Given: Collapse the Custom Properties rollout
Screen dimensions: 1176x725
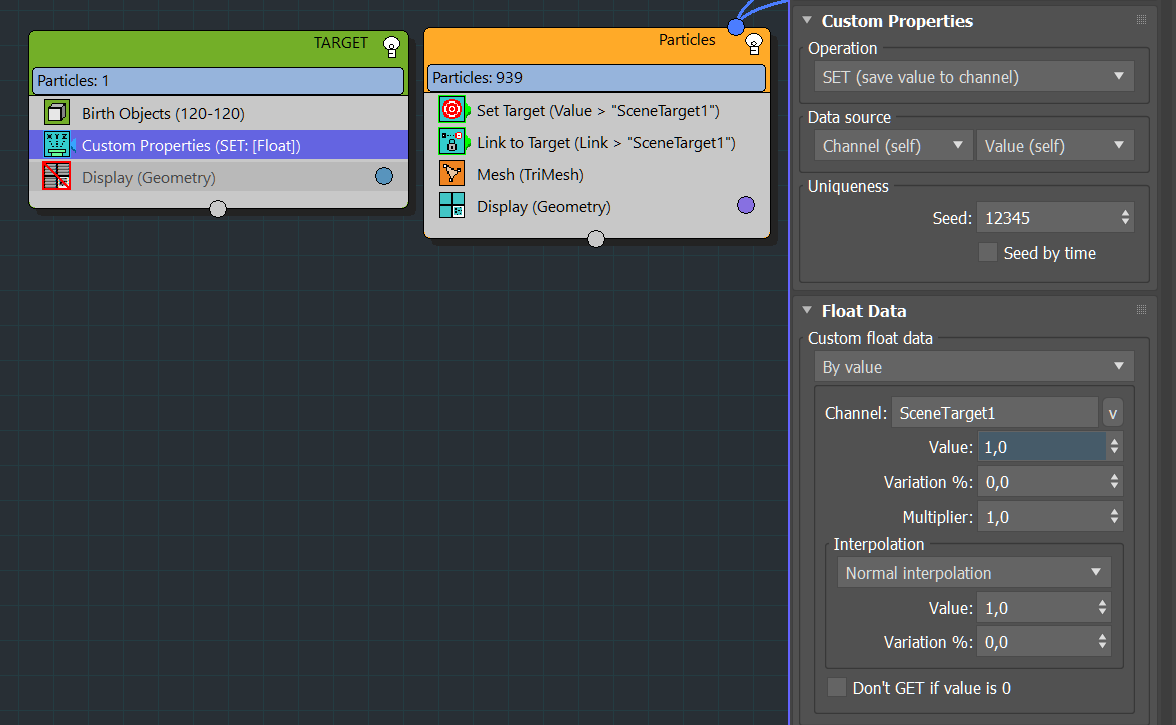Looking at the screenshot, I should pyautogui.click(x=807, y=20).
